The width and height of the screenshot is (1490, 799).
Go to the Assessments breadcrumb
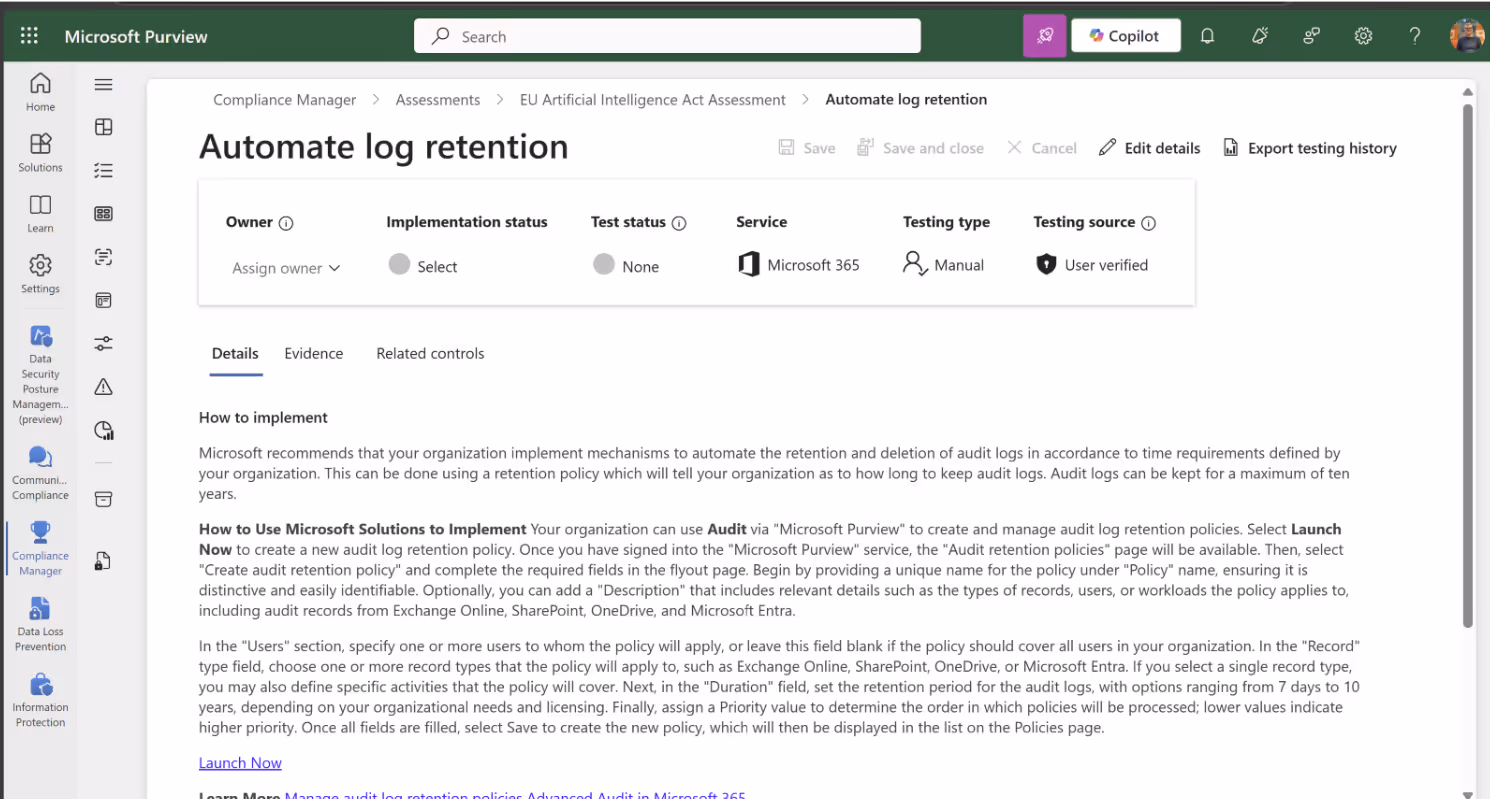click(x=438, y=100)
